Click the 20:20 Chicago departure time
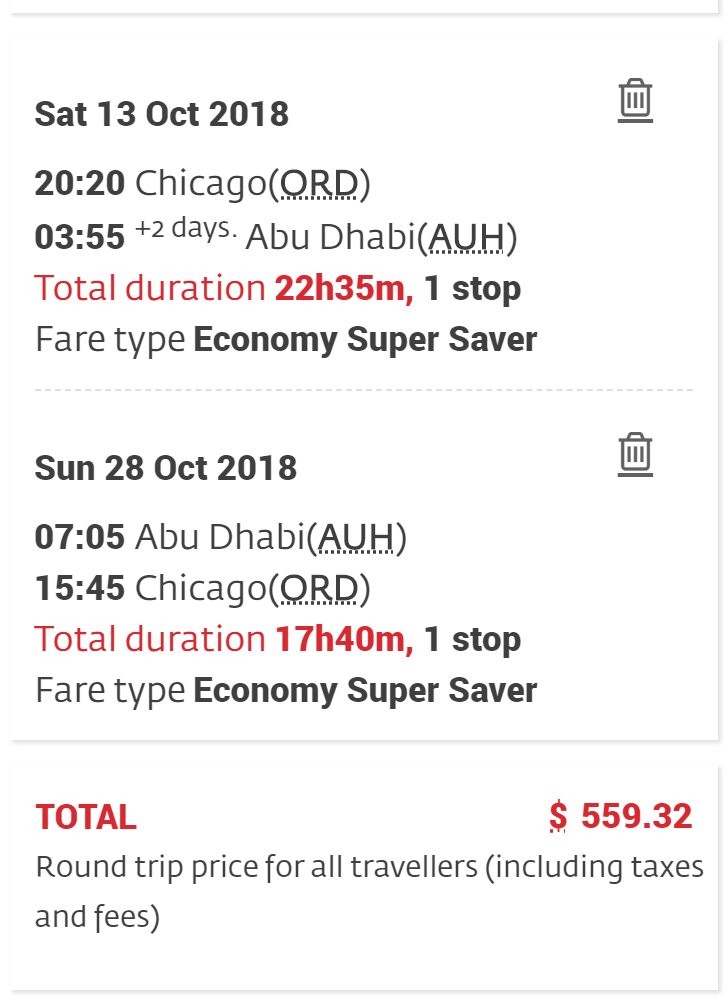 tap(80, 184)
